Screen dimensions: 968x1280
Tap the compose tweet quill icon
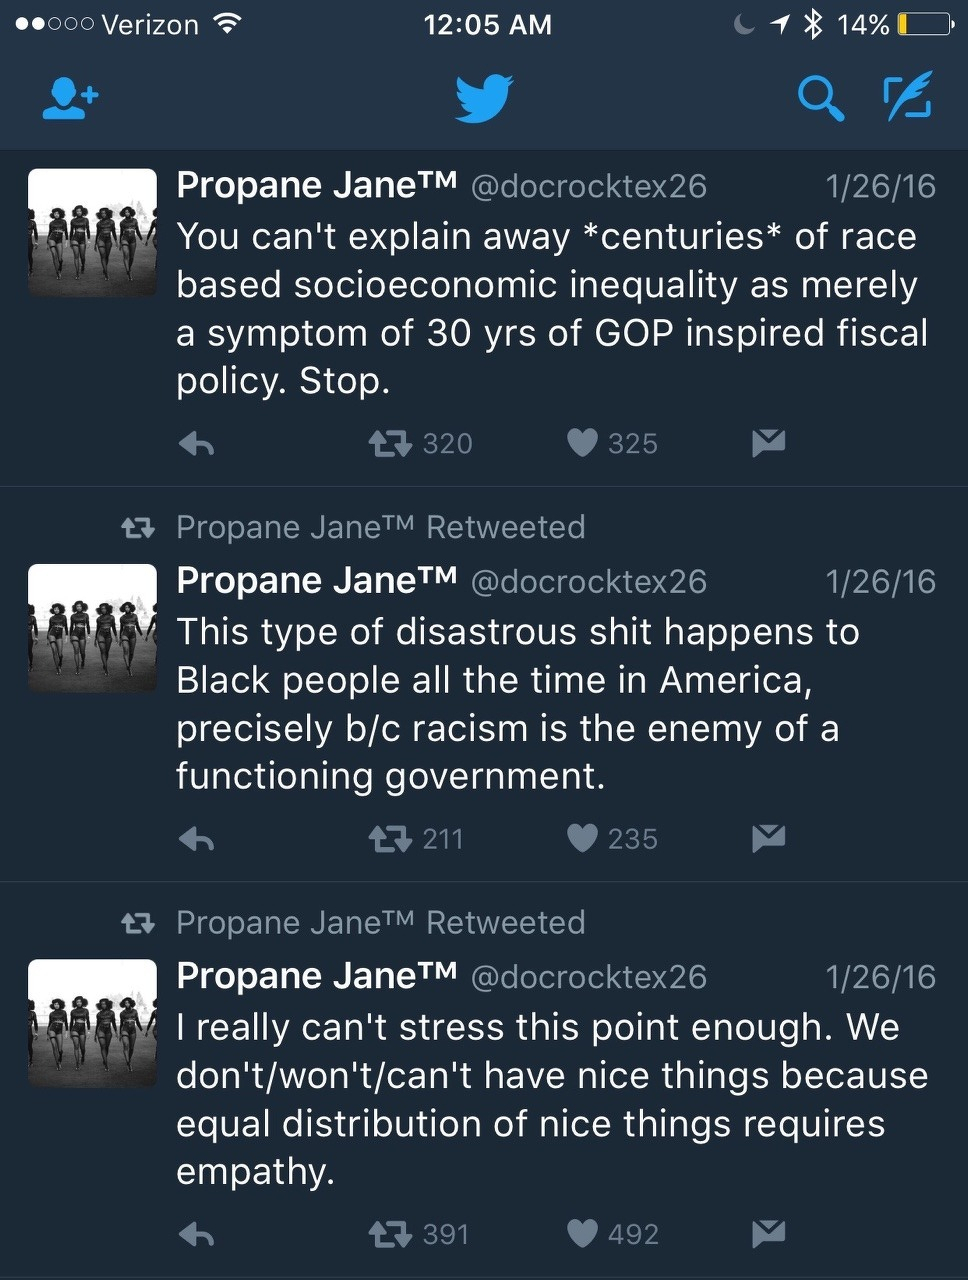(908, 98)
